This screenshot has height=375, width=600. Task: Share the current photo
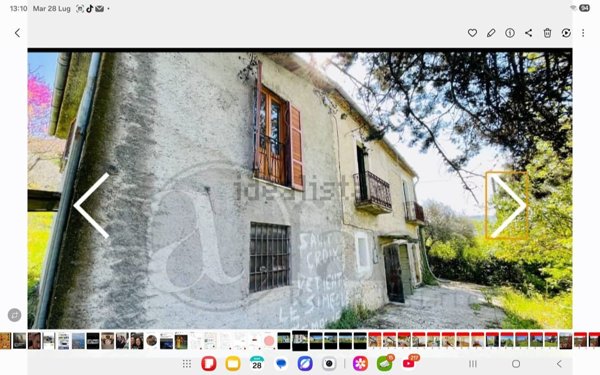528,33
